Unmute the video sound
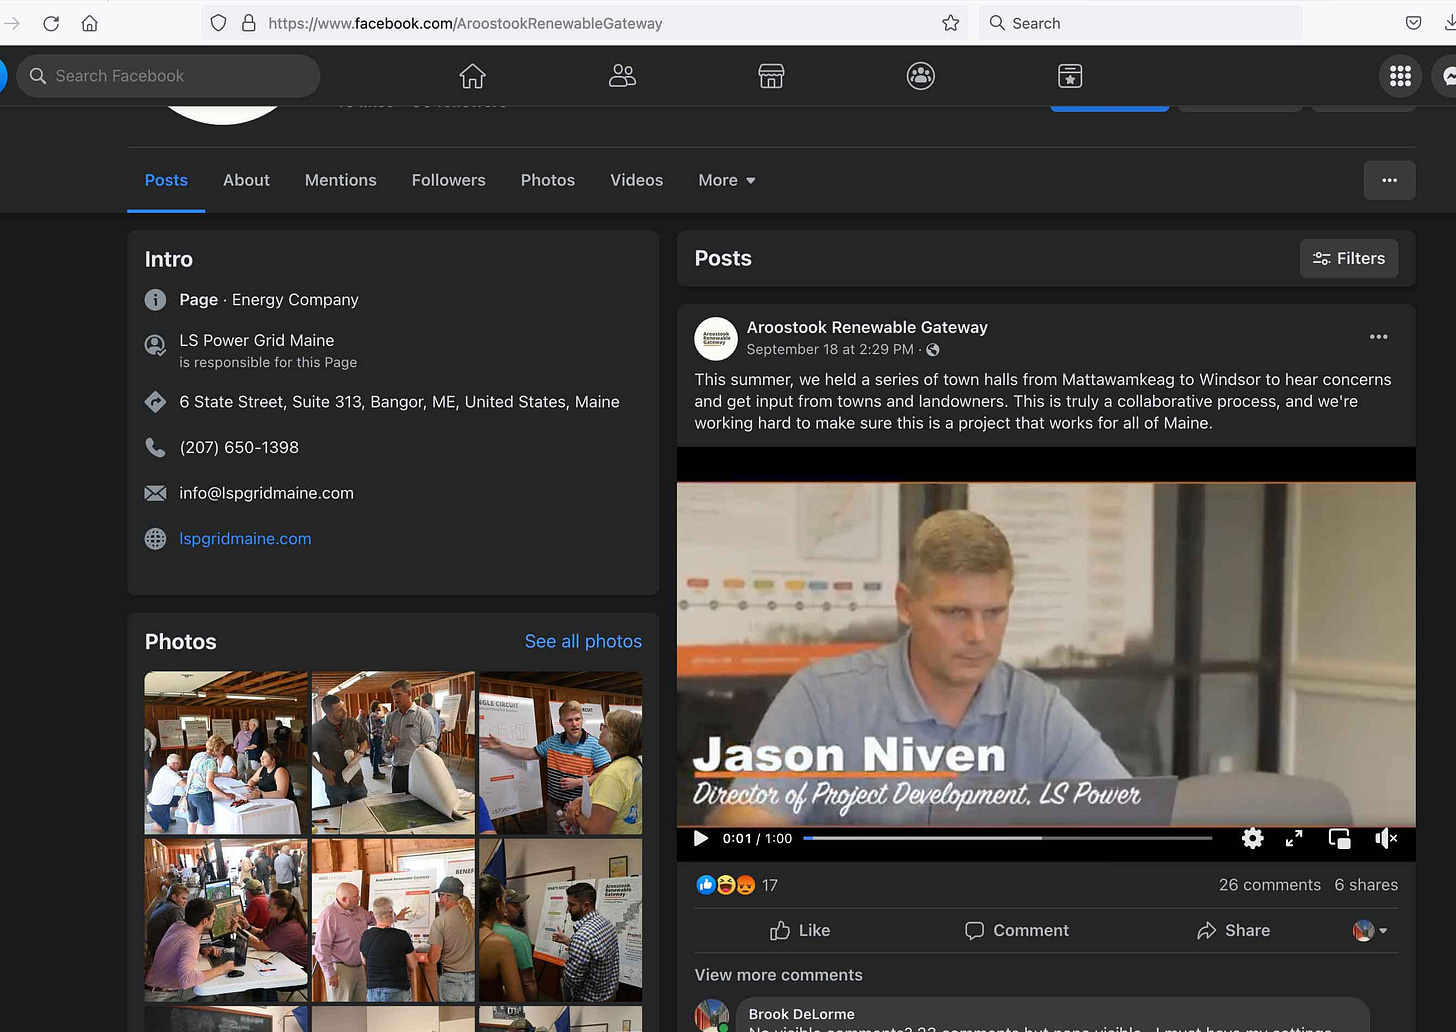Viewport: 1456px width, 1032px height. (1386, 838)
